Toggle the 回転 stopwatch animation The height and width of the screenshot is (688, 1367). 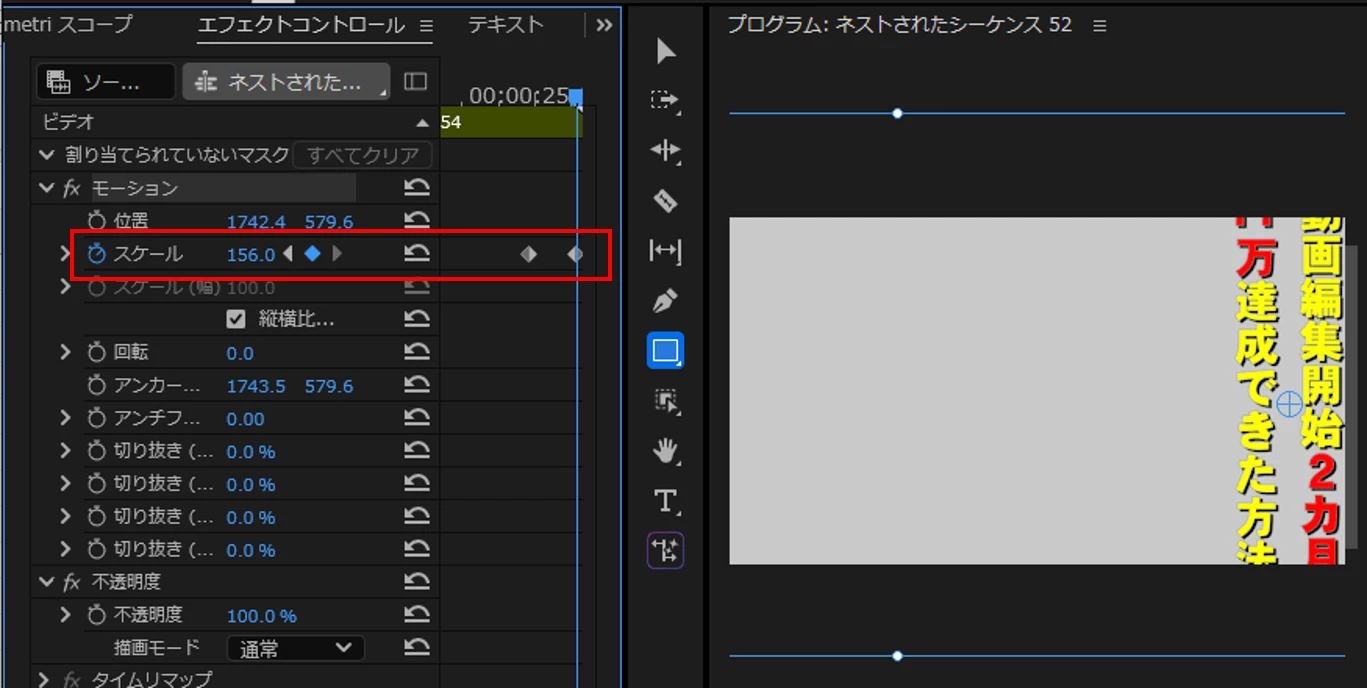click(x=97, y=353)
